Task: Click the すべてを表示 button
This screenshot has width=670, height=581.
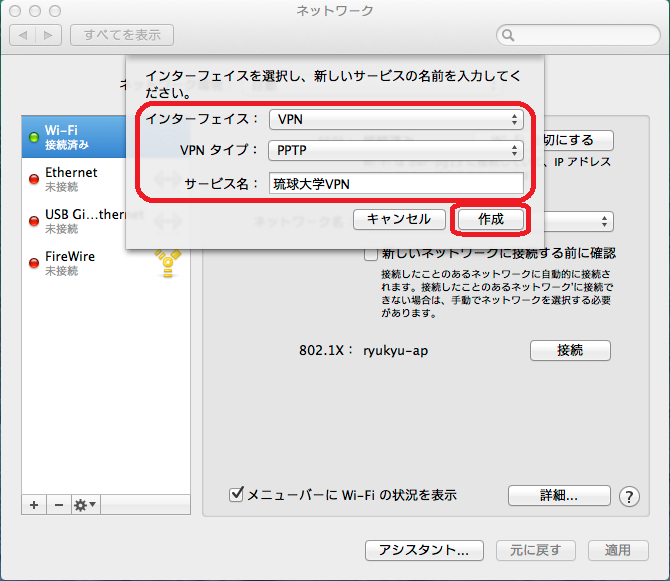Action: click(122, 35)
